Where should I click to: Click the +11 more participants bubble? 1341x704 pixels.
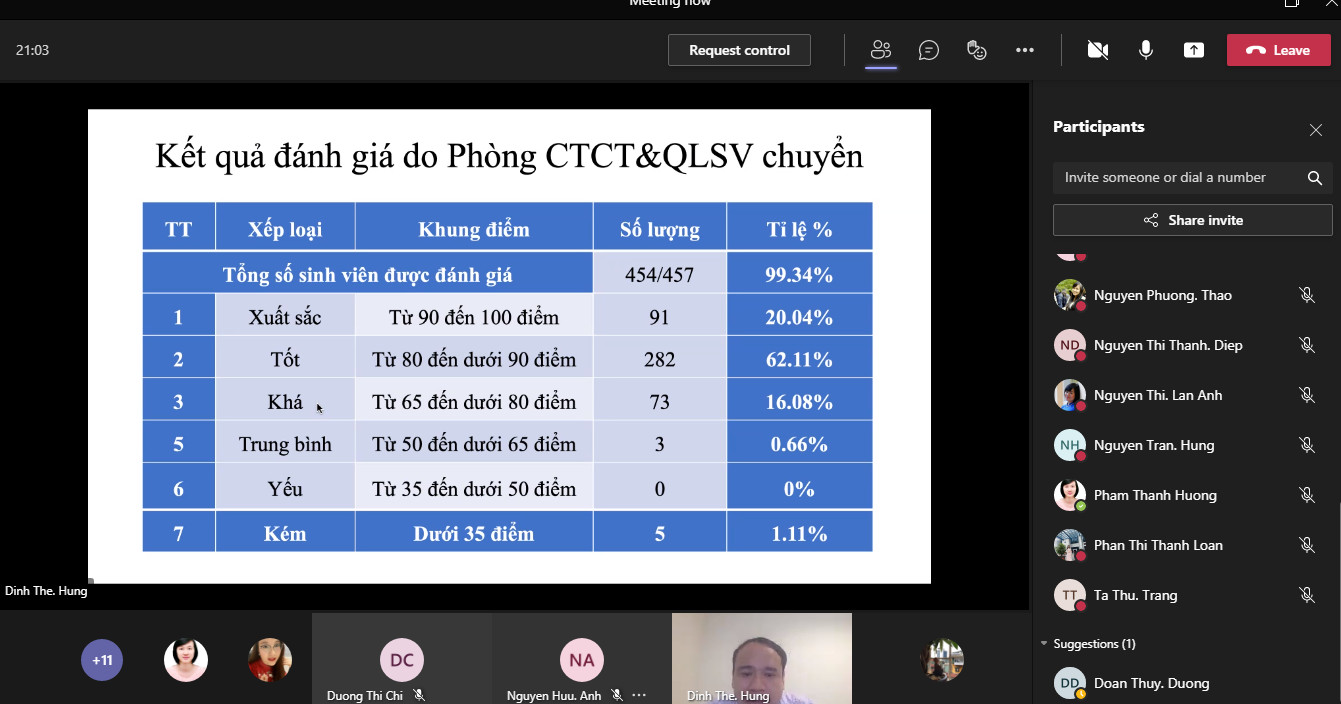click(102, 660)
